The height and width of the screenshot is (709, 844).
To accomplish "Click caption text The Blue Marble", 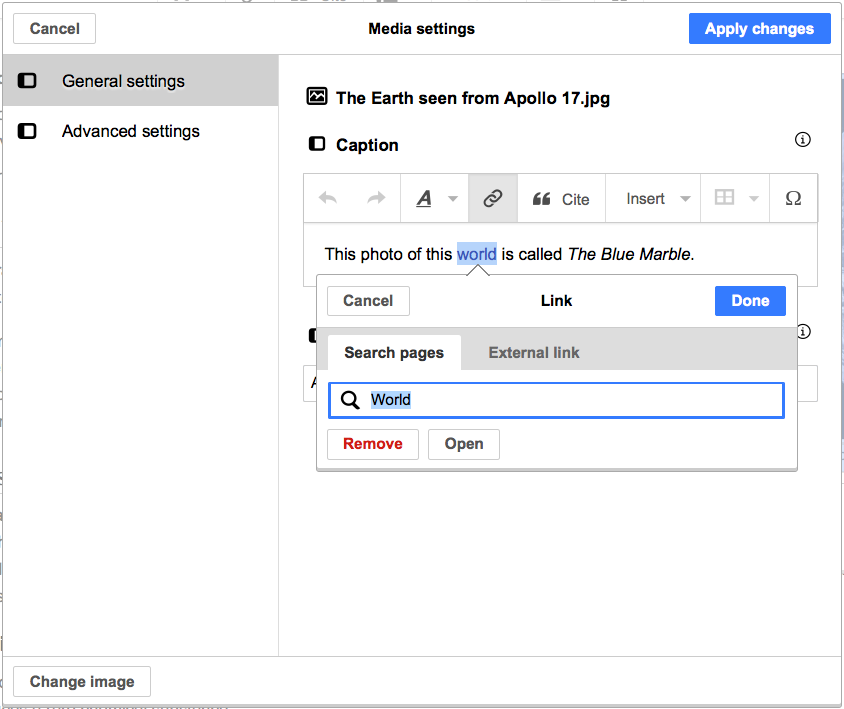I will 629,254.
